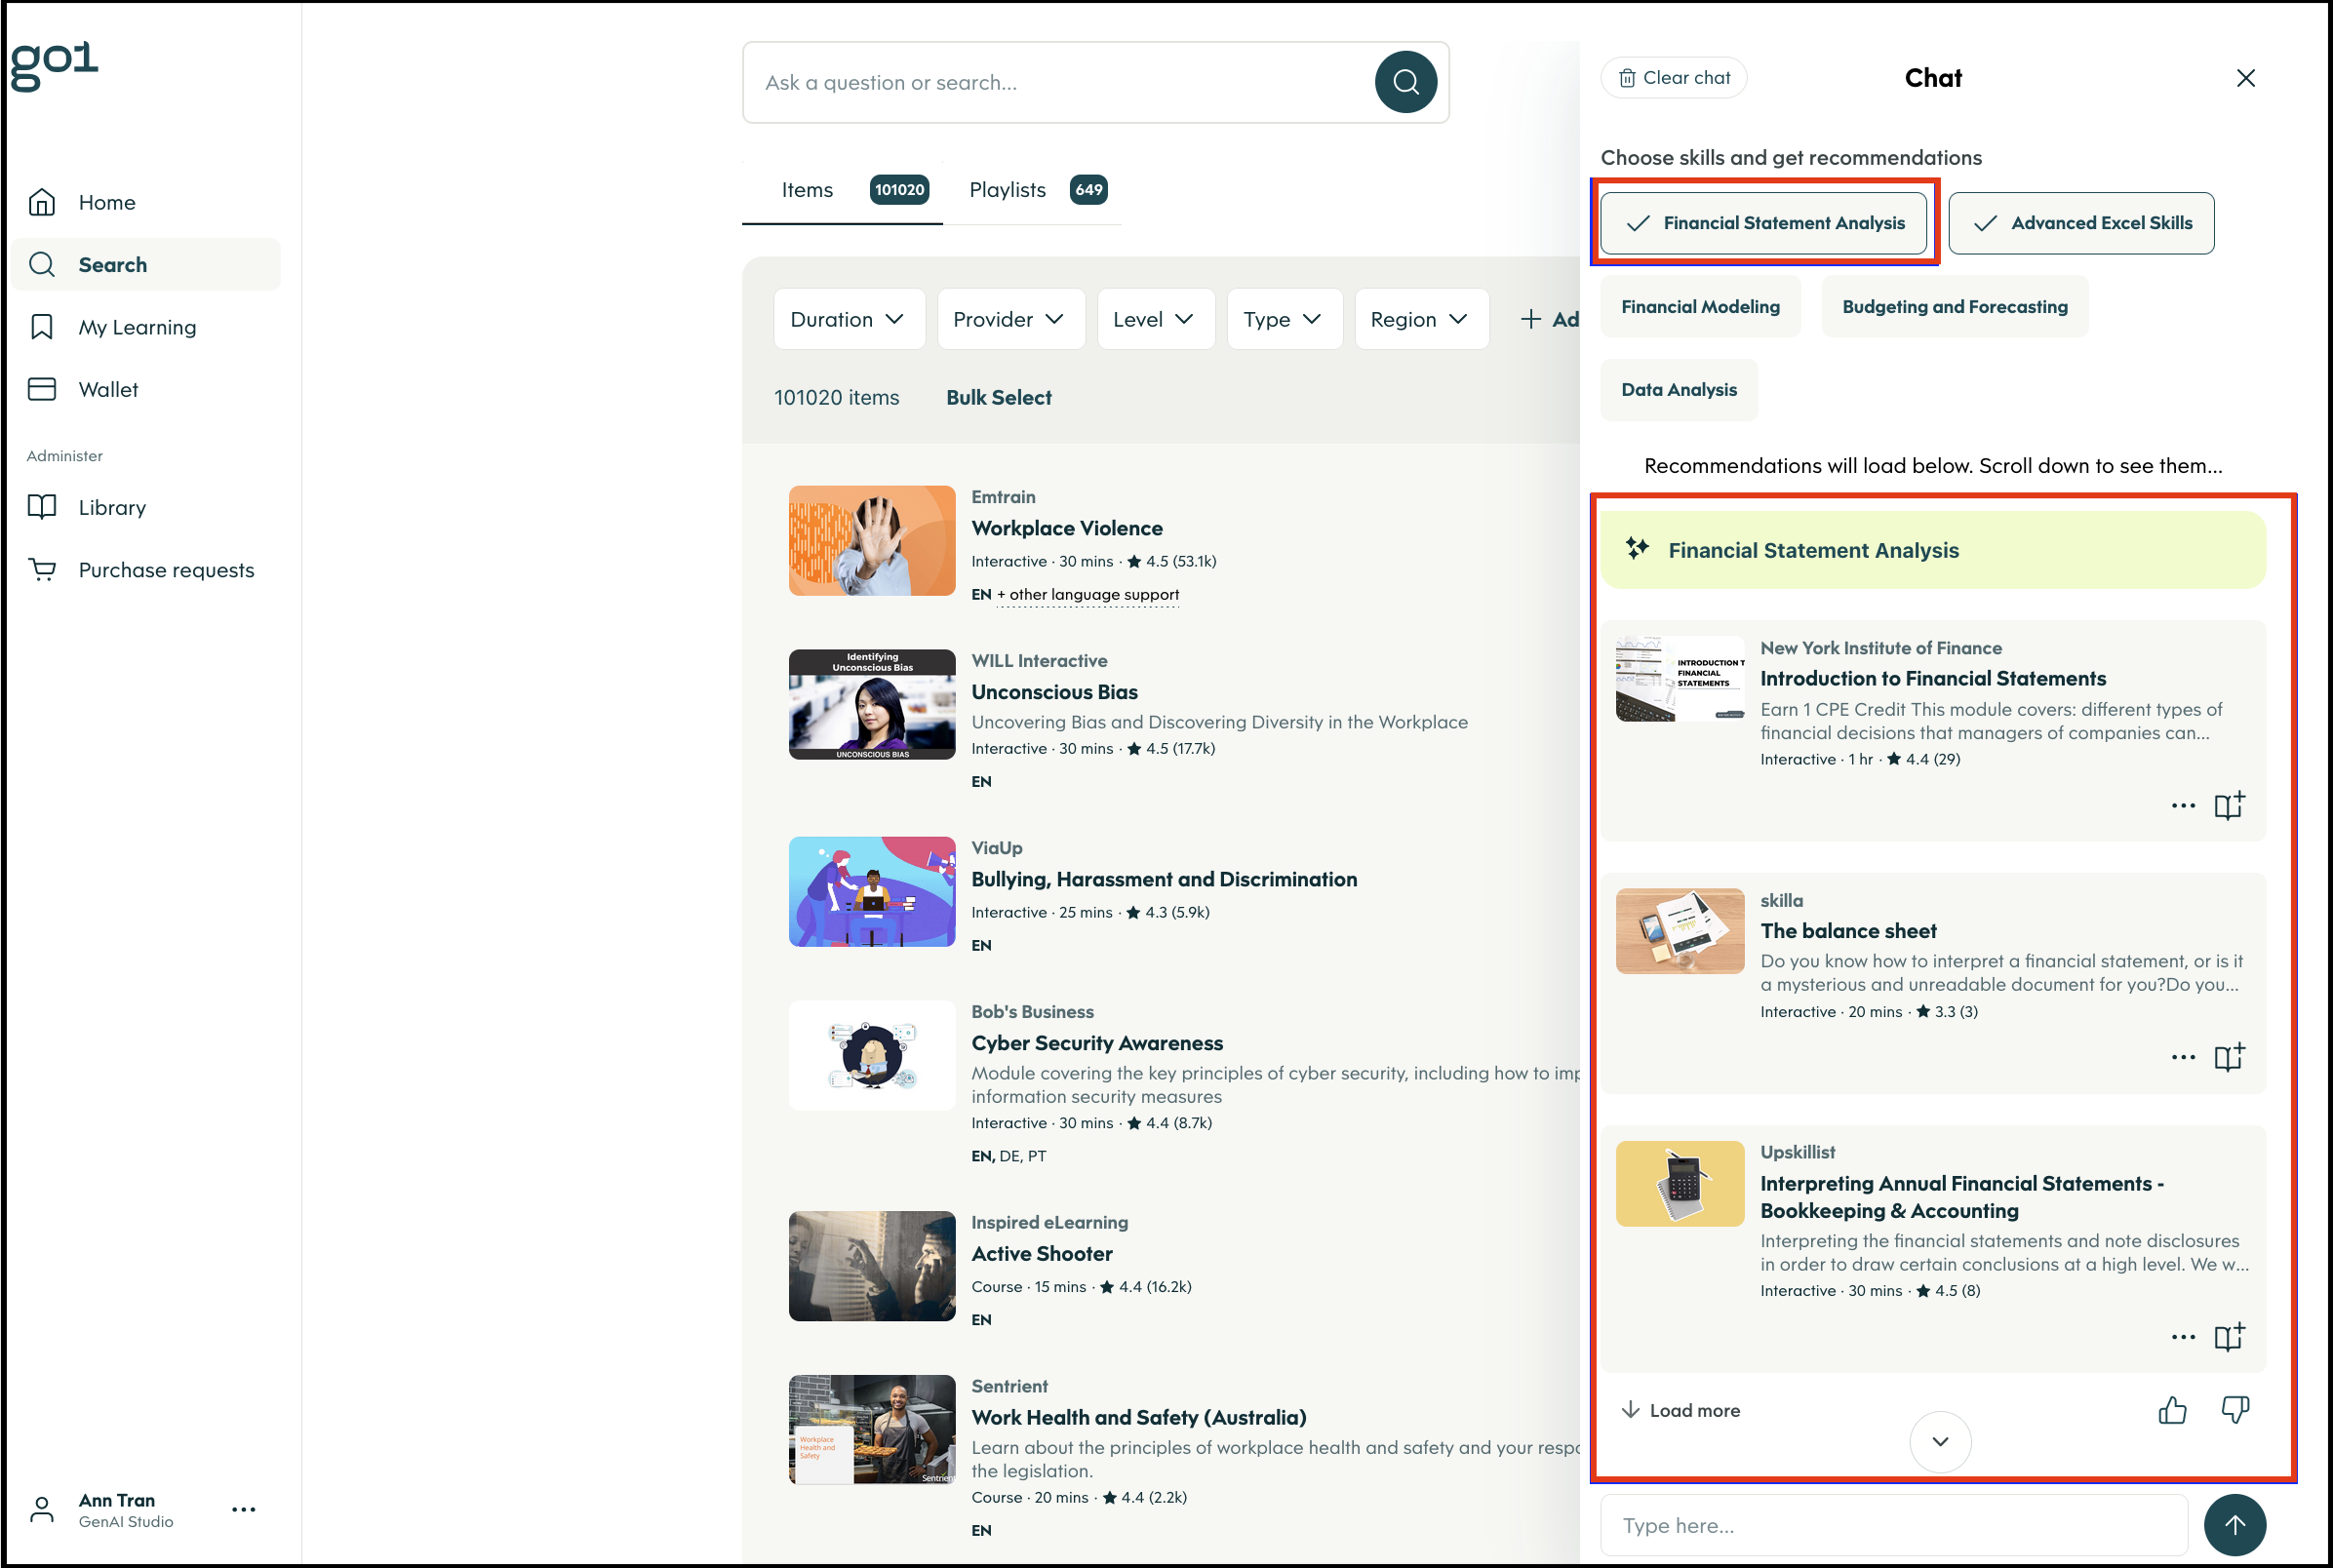2333x1568 pixels.
Task: Switch to the Playlists tab
Action: [x=1036, y=190]
